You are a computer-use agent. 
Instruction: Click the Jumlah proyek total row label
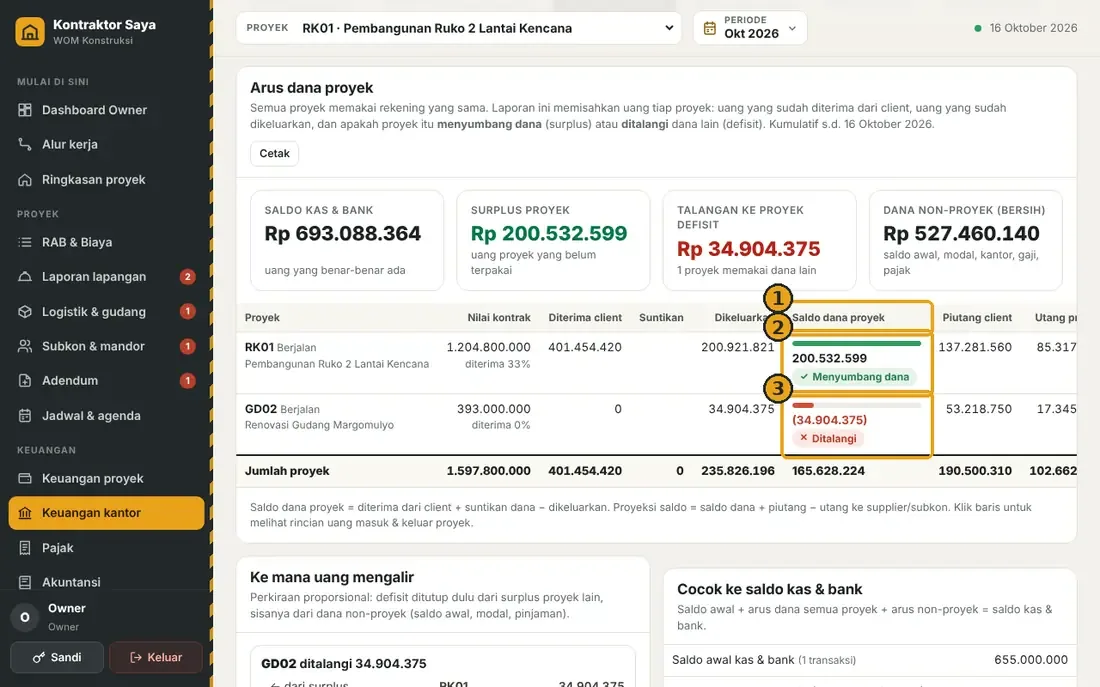(x=287, y=471)
